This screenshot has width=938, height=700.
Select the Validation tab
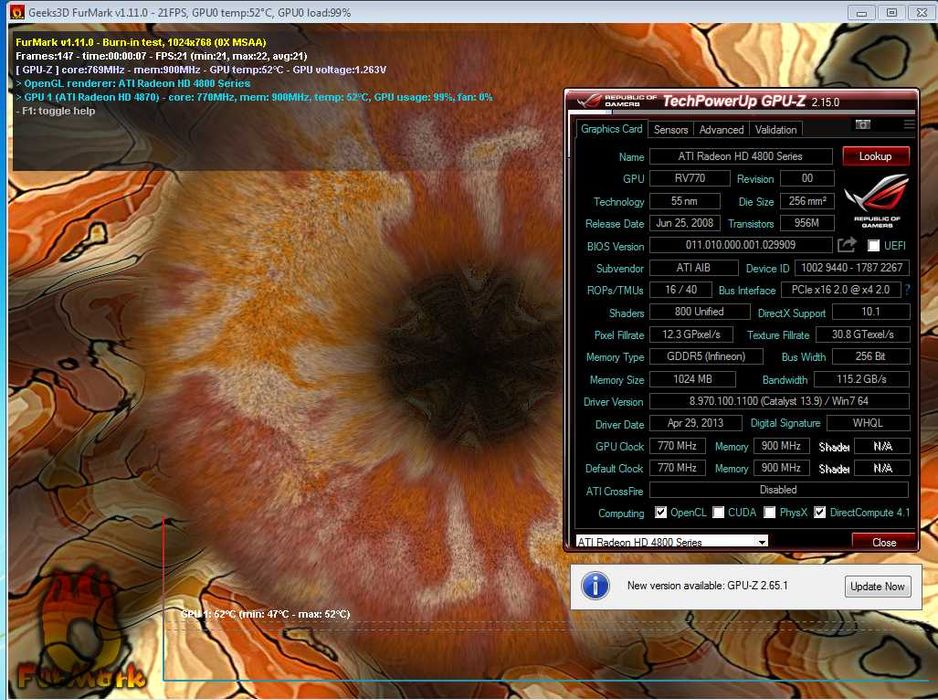pos(776,129)
